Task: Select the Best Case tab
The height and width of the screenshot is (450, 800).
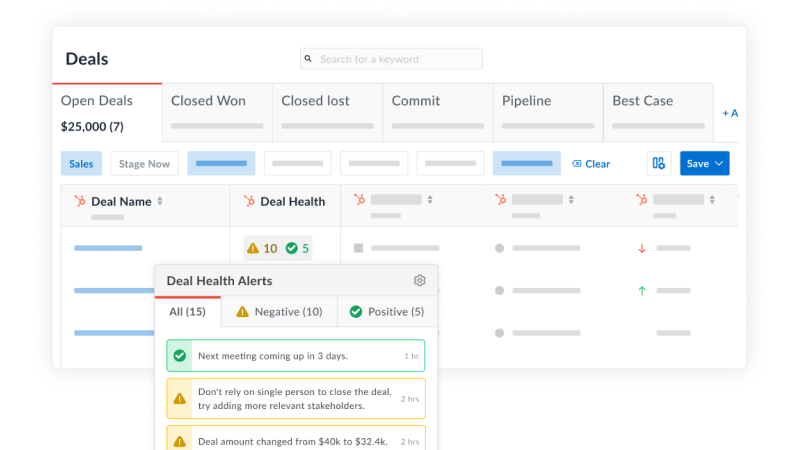Action: pyautogui.click(x=658, y=113)
